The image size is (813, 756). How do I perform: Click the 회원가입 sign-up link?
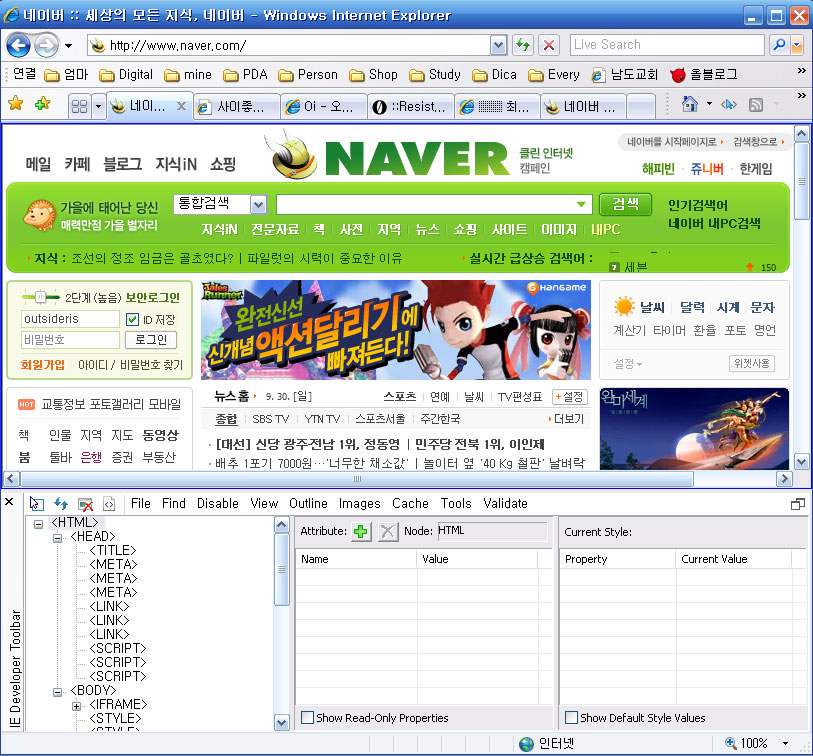(x=43, y=365)
